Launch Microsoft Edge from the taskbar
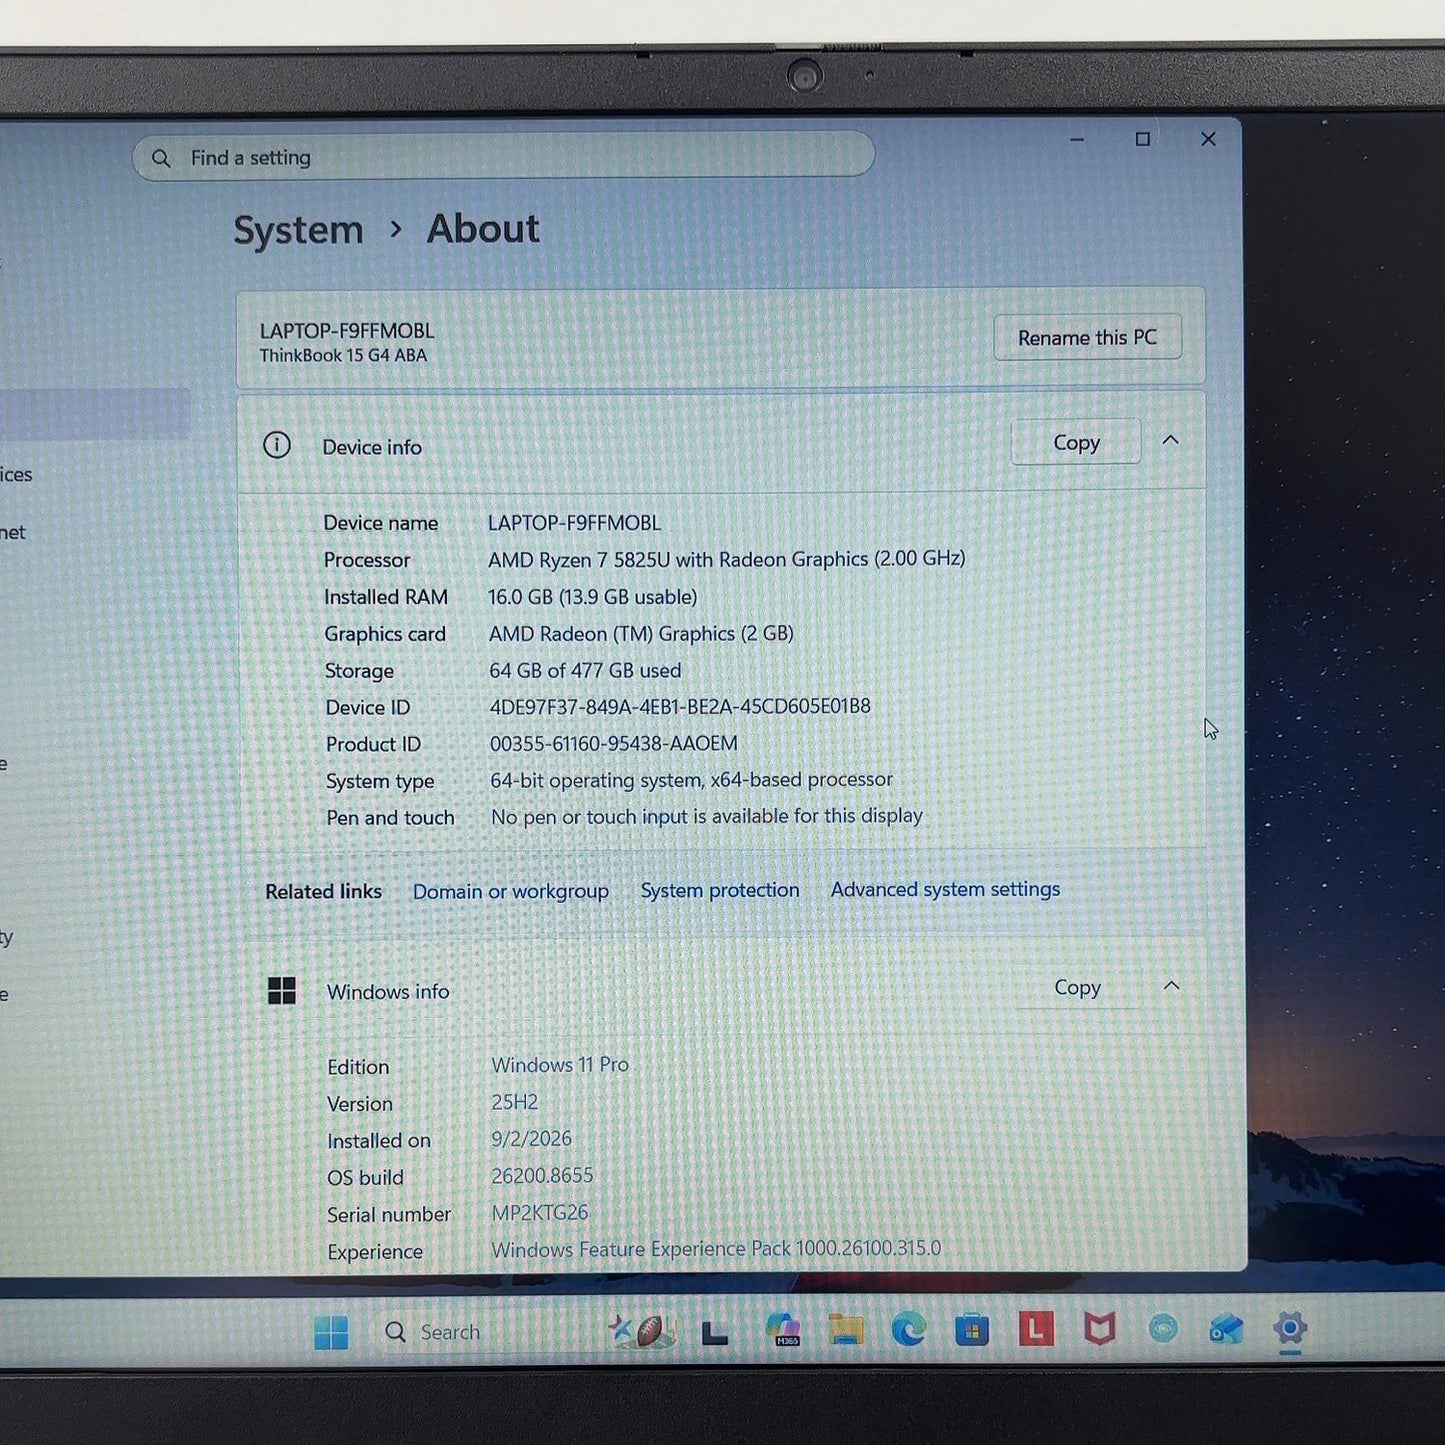Viewport: 1445px width, 1445px height. tap(909, 1330)
